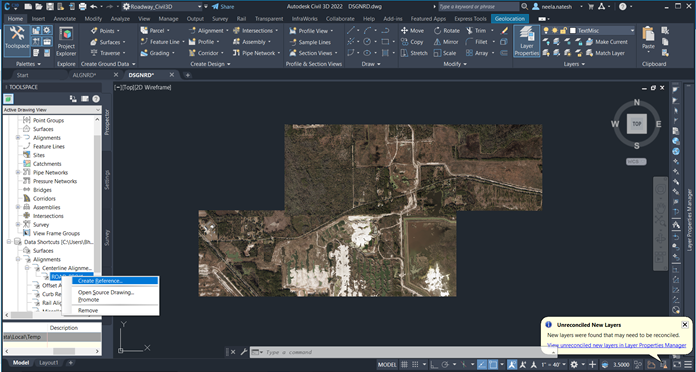Toggle ortho mode in status bar

pos(435,364)
